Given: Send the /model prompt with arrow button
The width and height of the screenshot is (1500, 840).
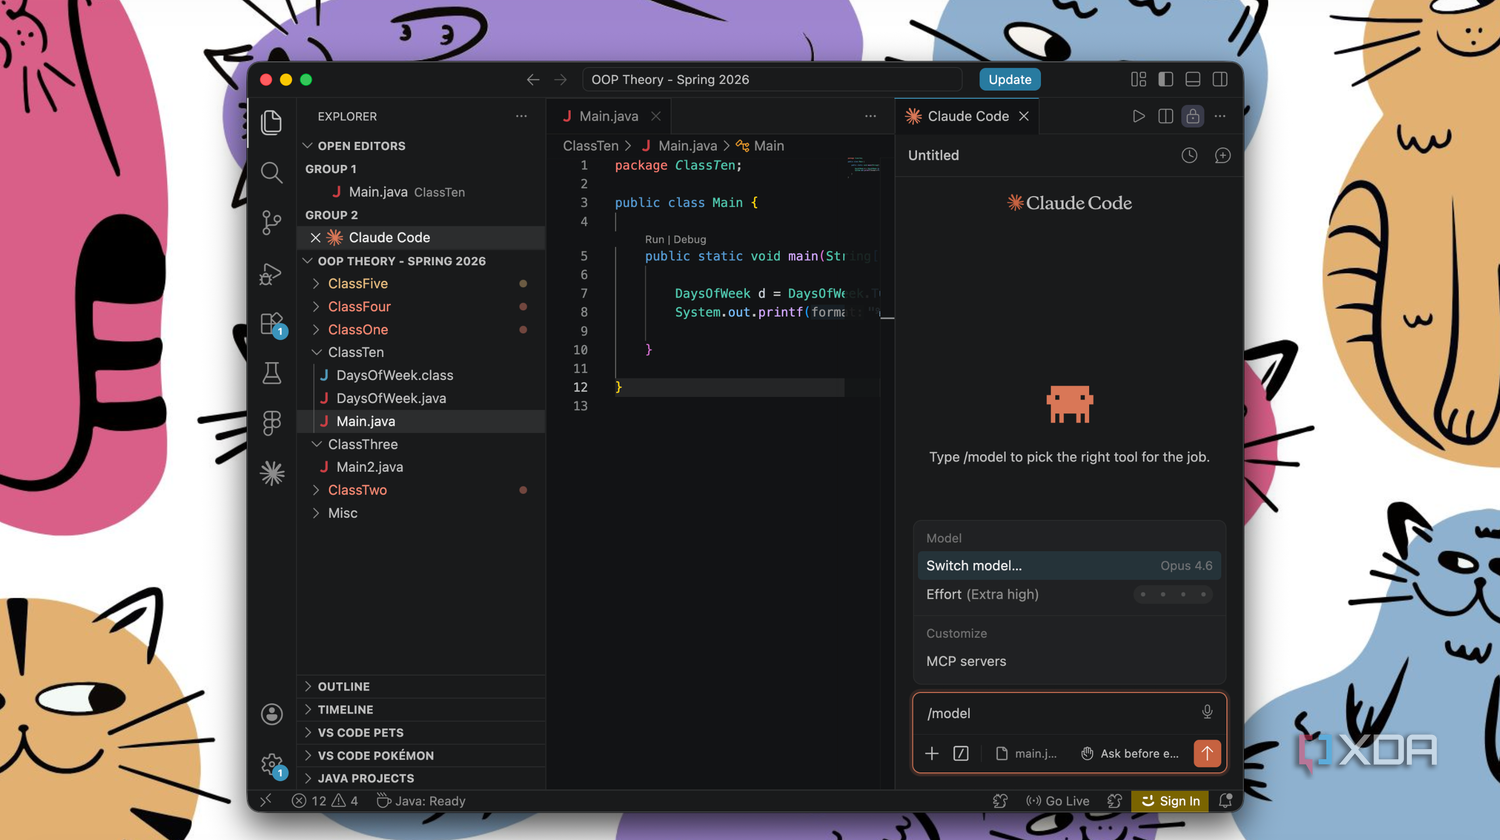Looking at the screenshot, I should [x=1207, y=753].
